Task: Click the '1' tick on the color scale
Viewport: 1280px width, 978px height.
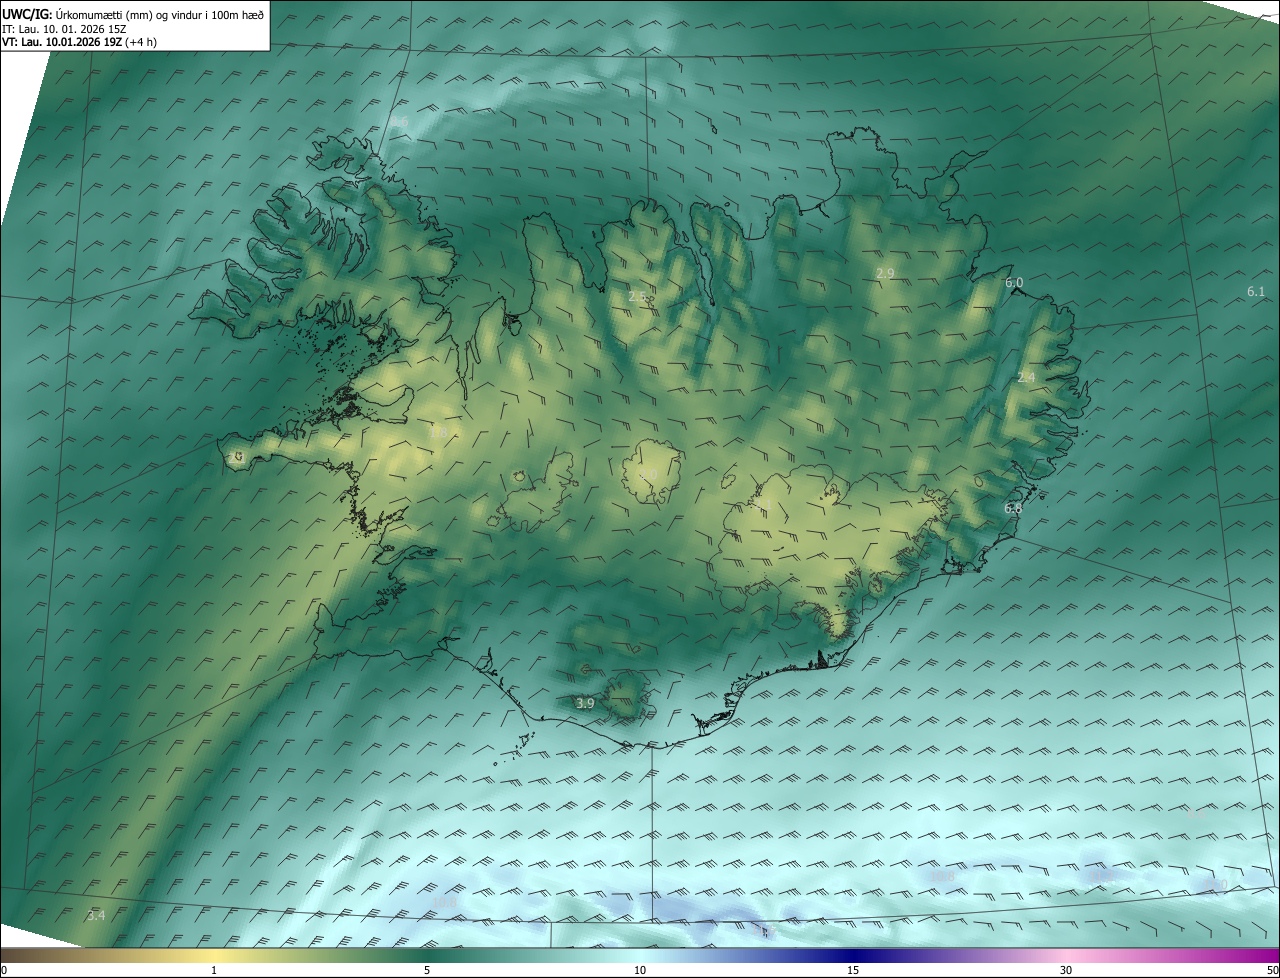Action: 214,971
